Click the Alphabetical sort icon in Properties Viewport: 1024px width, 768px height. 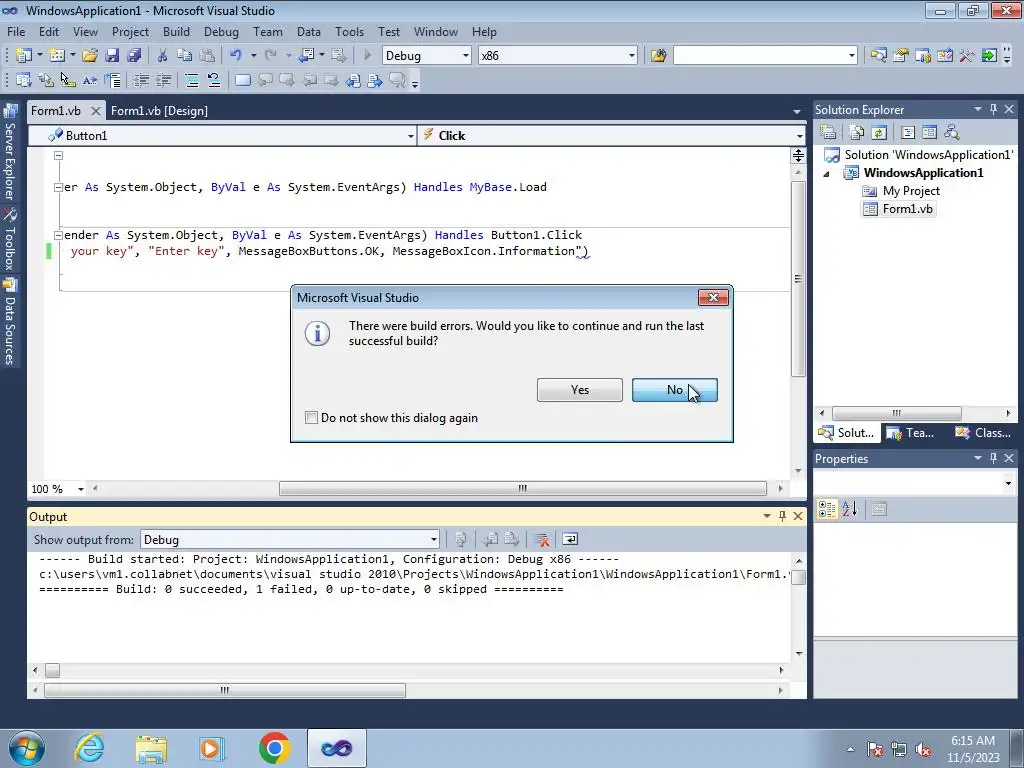pyautogui.click(x=850, y=509)
